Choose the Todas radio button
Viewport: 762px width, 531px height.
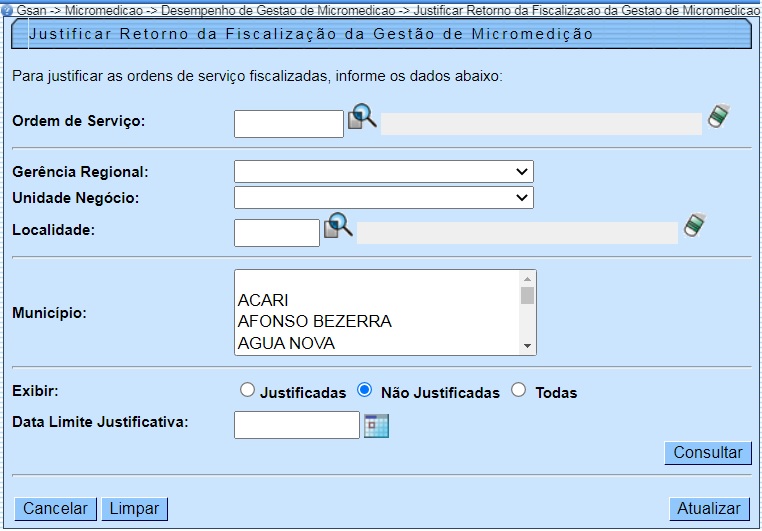[518, 391]
